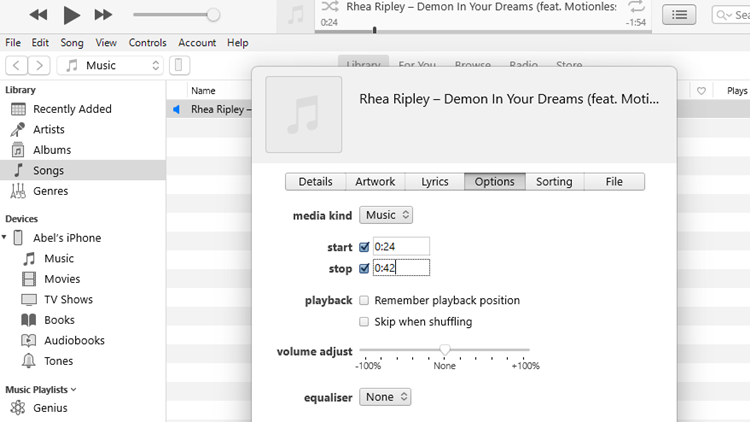
Task: Toggle shuffle icon in now-playing display
Action: [x=330, y=6]
